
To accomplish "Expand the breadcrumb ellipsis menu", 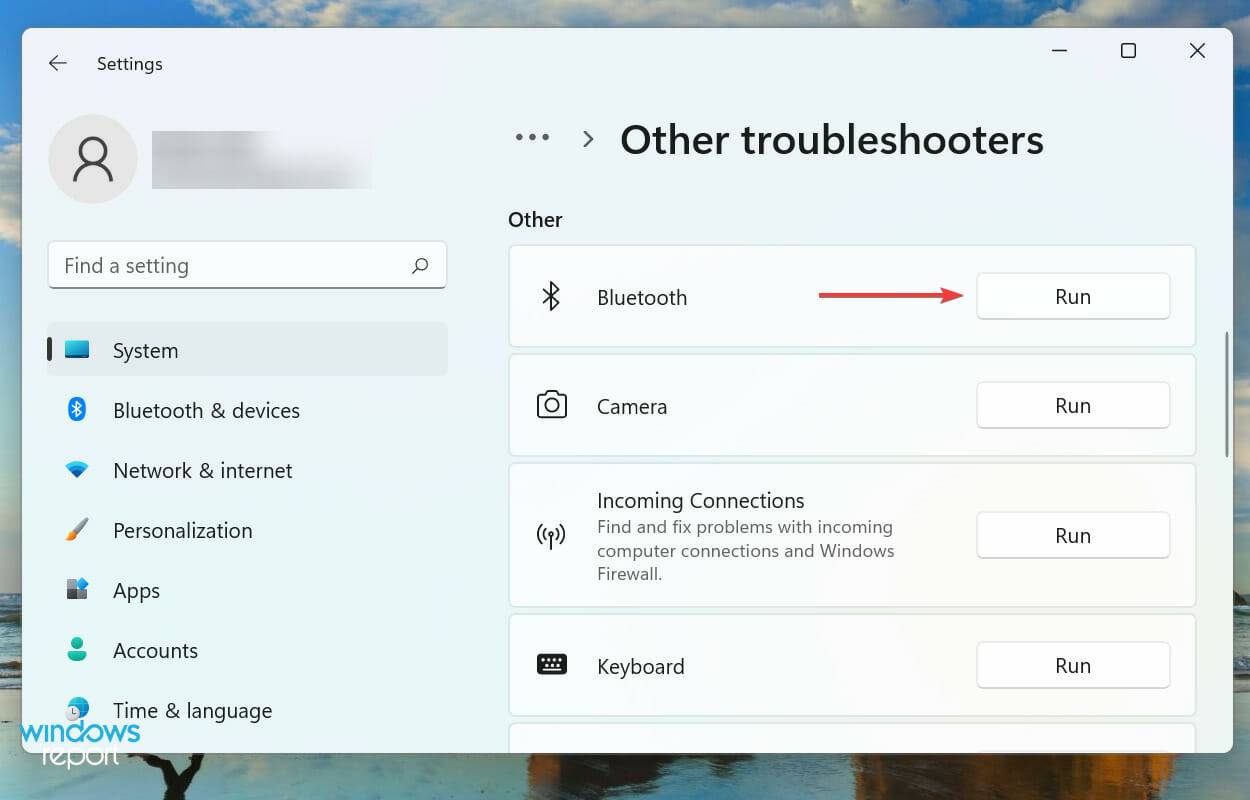I will click(532, 138).
